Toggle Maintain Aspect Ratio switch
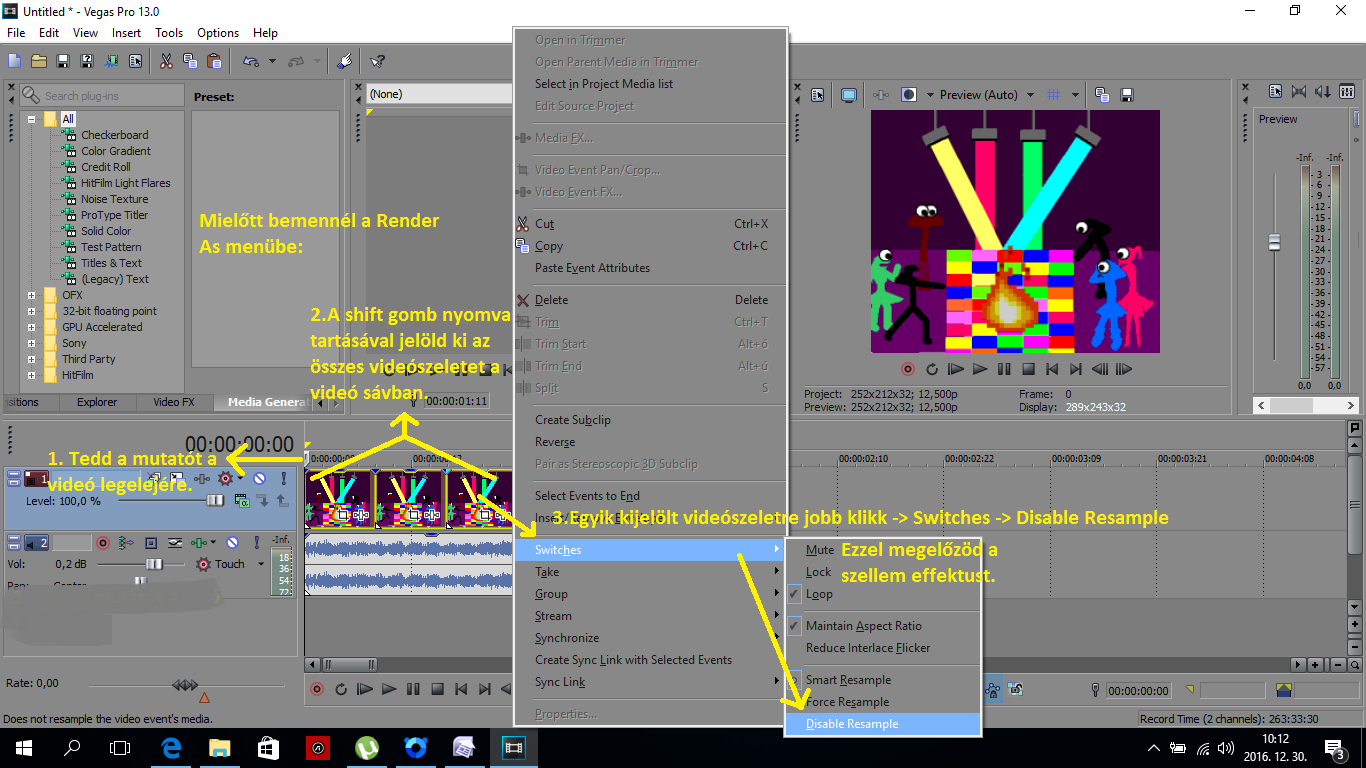Image resolution: width=1366 pixels, height=768 pixels. (x=882, y=626)
